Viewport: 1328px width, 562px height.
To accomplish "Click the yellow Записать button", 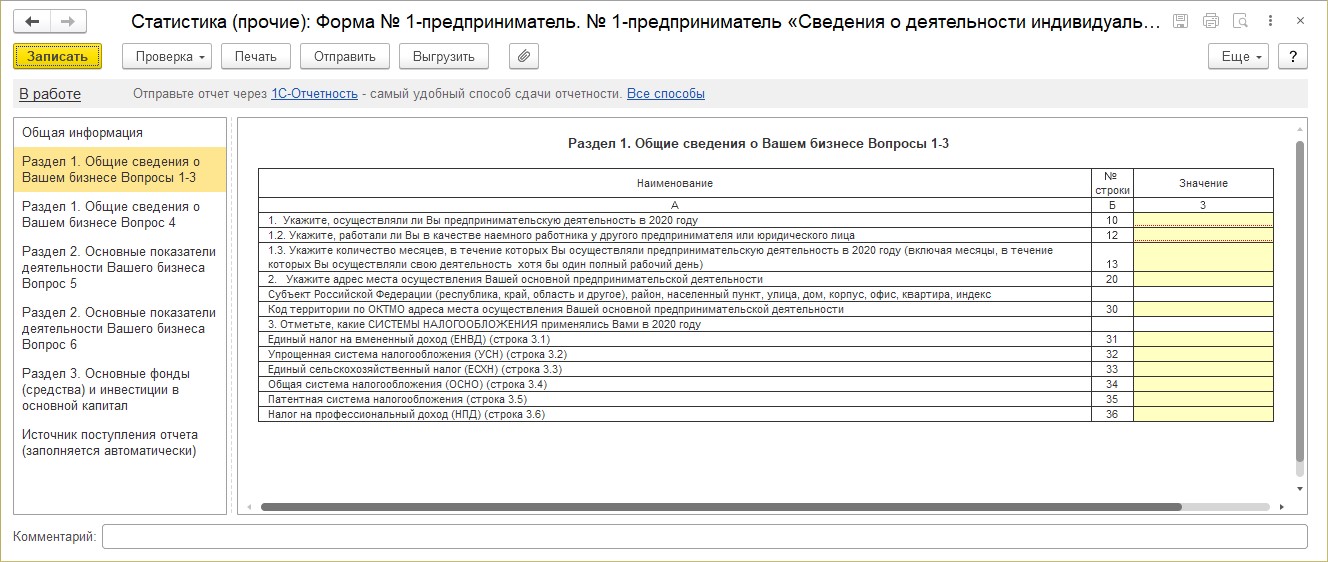I will (x=58, y=57).
